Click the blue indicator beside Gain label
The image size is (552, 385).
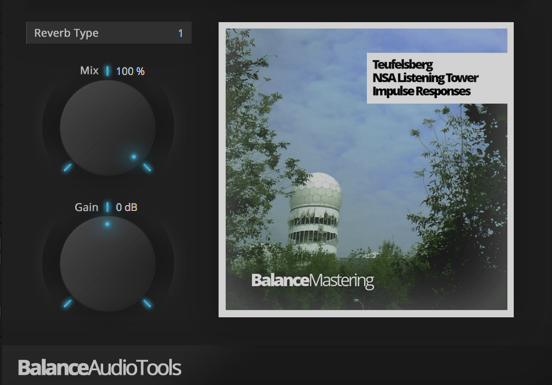click(107, 207)
